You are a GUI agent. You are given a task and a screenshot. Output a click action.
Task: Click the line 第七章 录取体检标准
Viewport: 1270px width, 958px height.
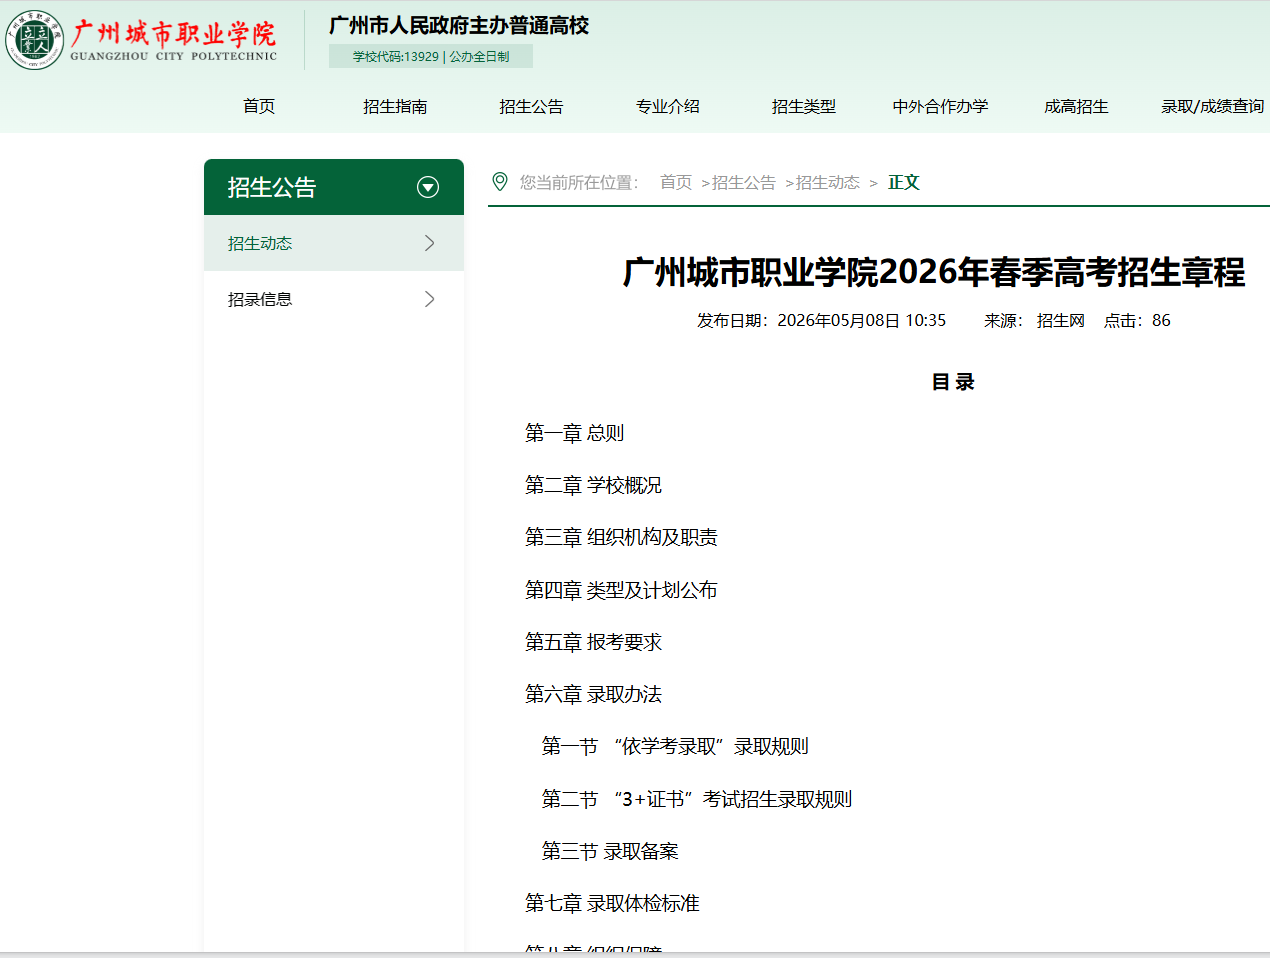612,903
